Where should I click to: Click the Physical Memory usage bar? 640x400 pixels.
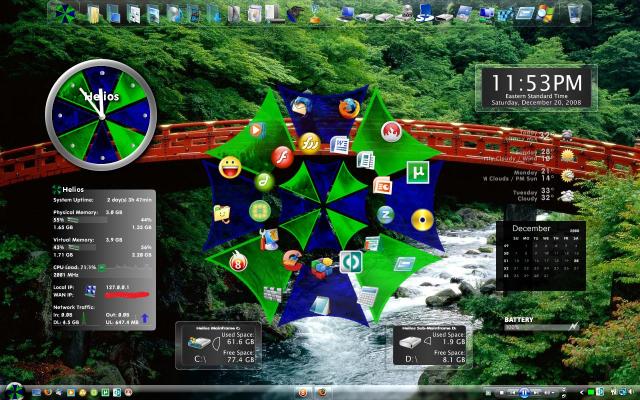pos(87,220)
